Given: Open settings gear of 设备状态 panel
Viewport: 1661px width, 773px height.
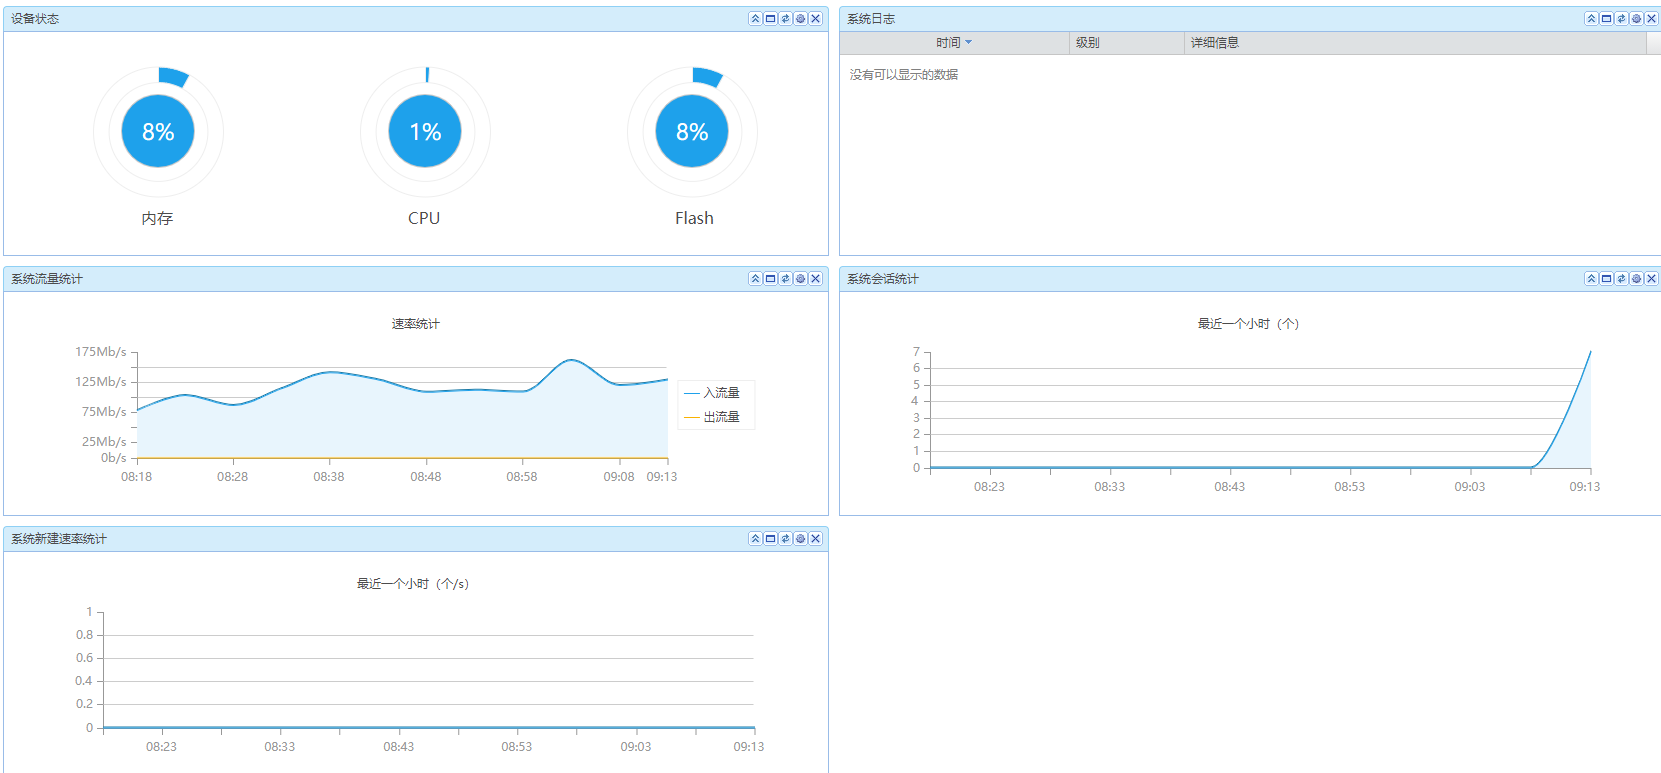Looking at the screenshot, I should (800, 19).
